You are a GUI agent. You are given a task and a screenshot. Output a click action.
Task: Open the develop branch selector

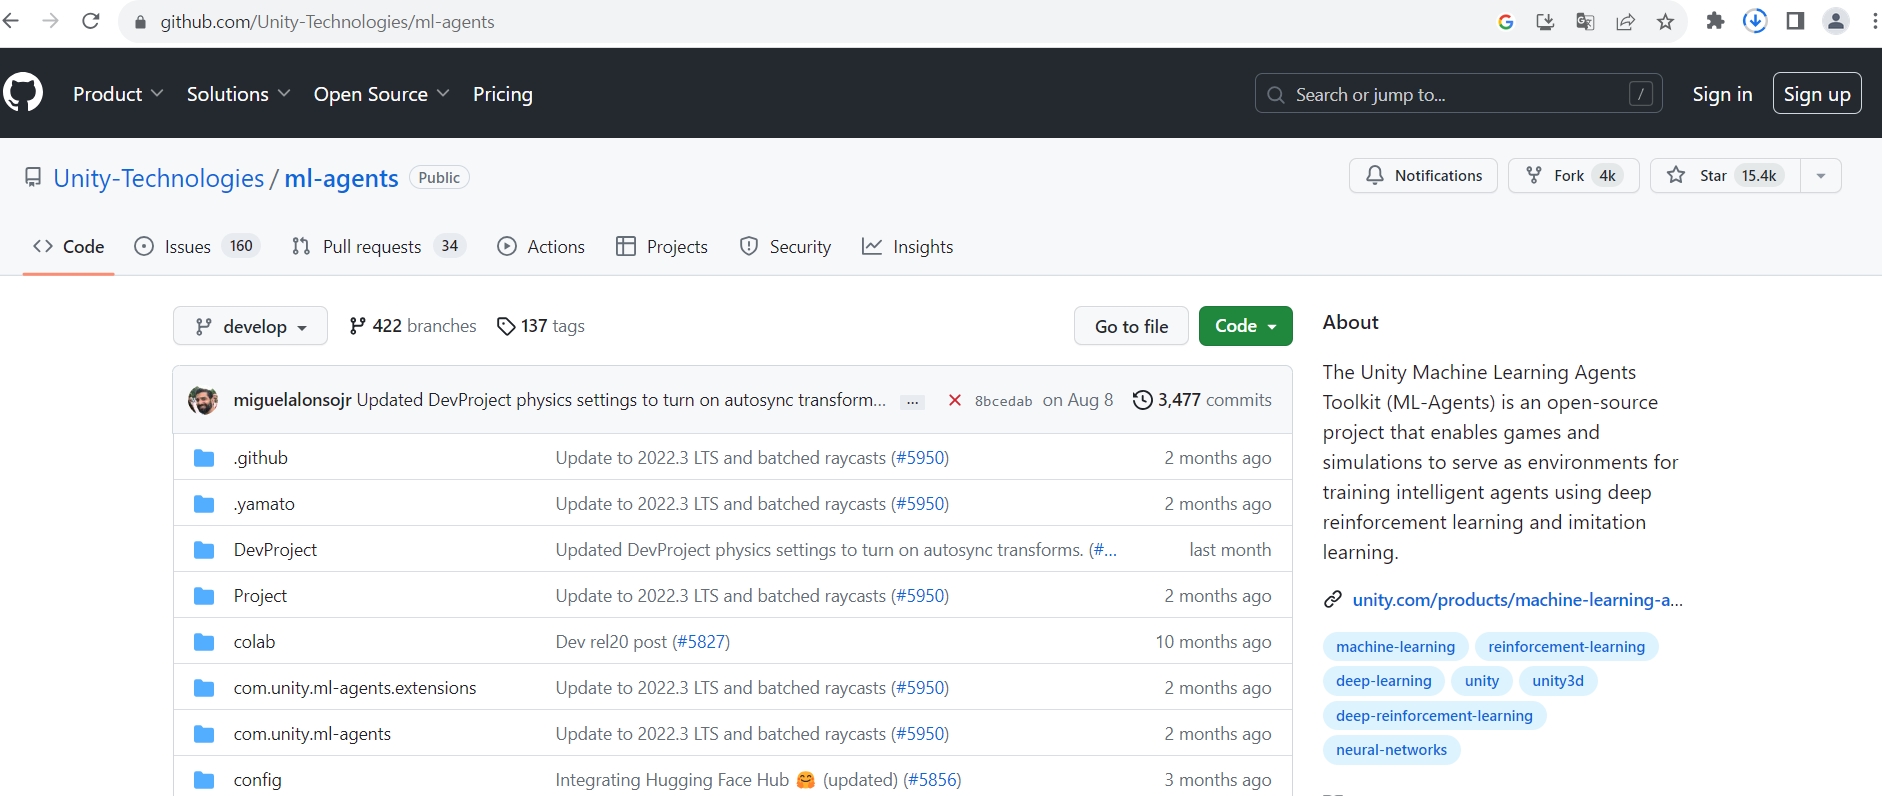[x=250, y=326]
